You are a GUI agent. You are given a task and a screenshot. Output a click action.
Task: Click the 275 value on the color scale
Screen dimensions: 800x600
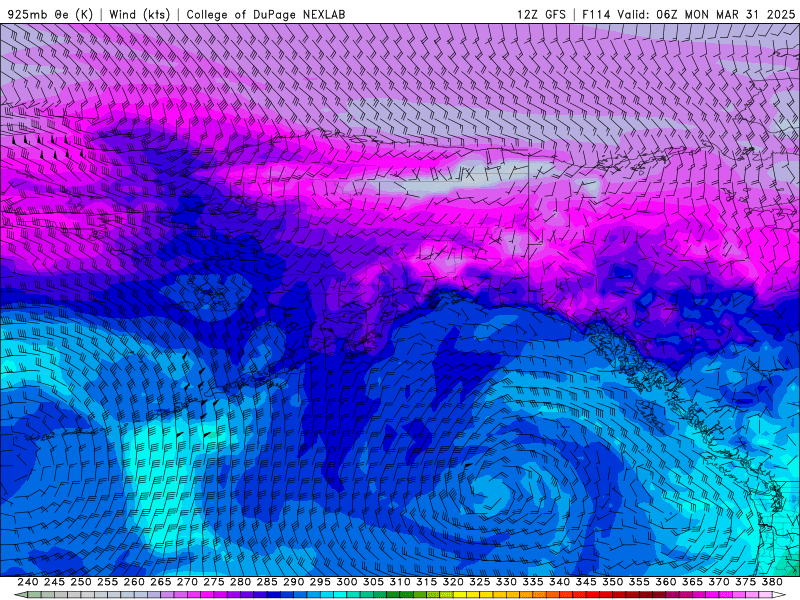tap(214, 582)
